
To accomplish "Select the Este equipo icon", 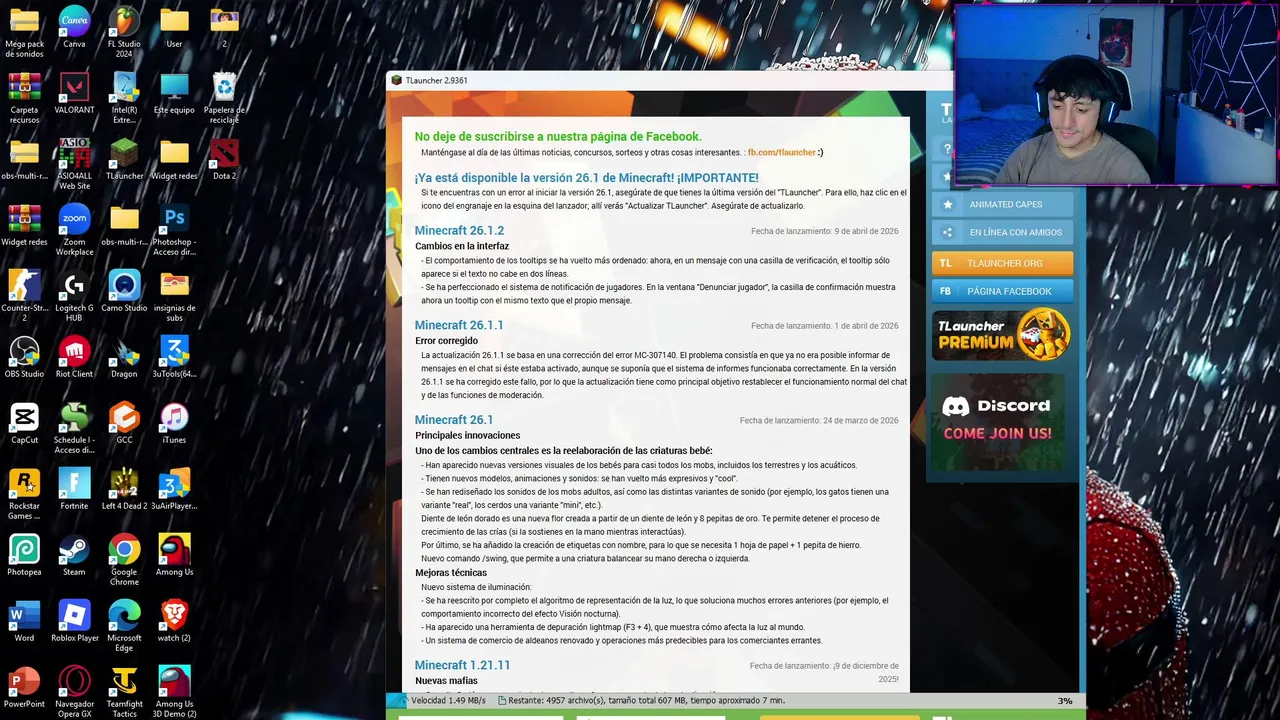I will click(x=174, y=94).
